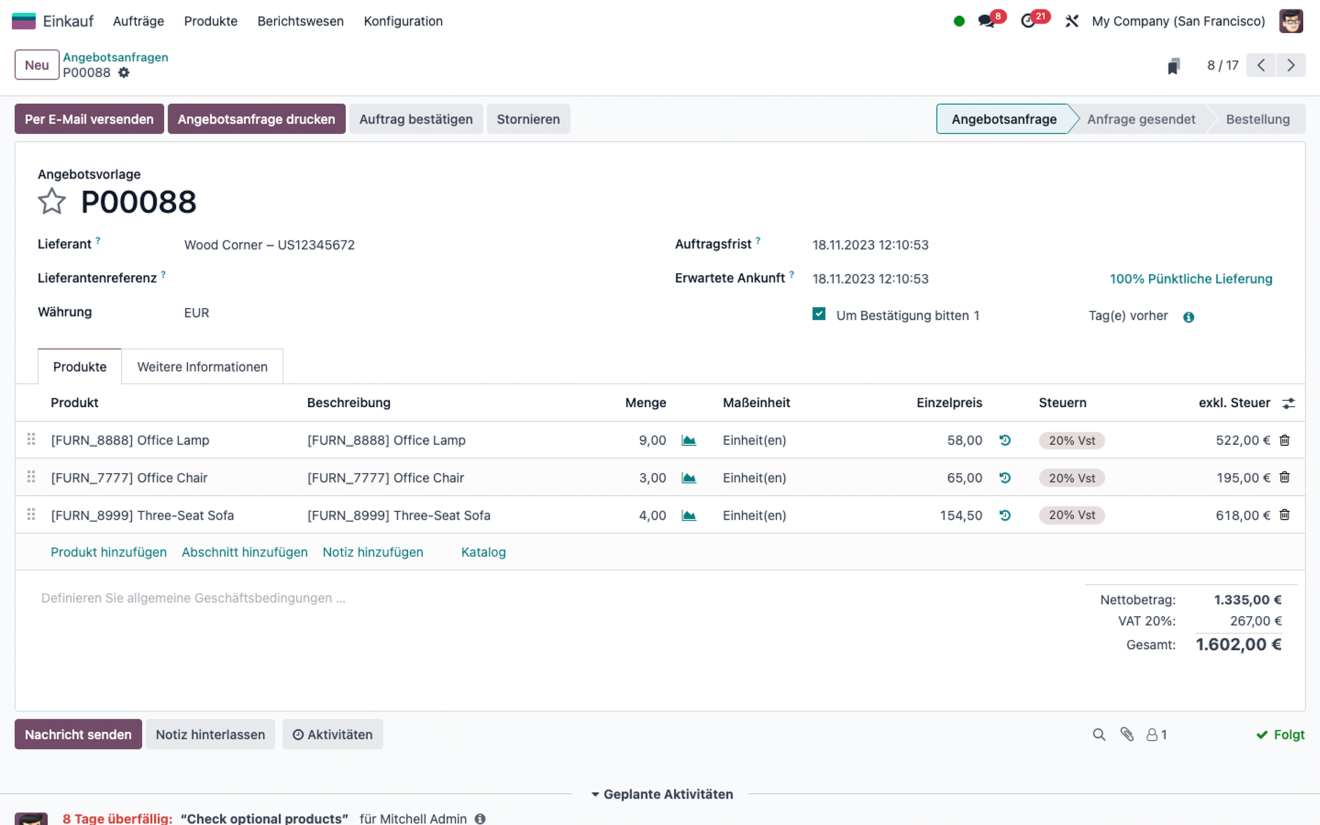Screen dimensions: 1320x825
Task: Mark P00088 as favorite with star
Action: tap(52, 201)
